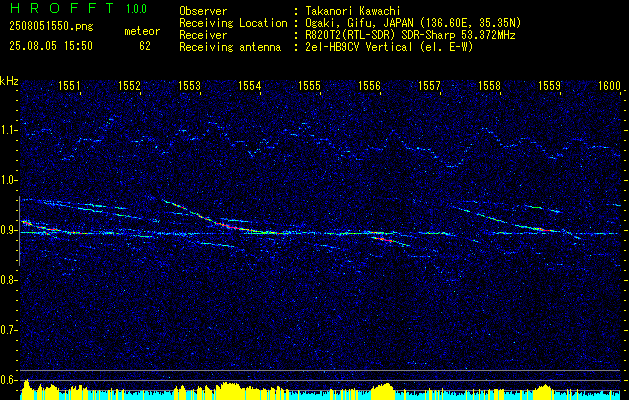Image resolution: width=629 pixels, height=400 pixels.
Task: Click the meteor count value 62
Action: [145, 46]
